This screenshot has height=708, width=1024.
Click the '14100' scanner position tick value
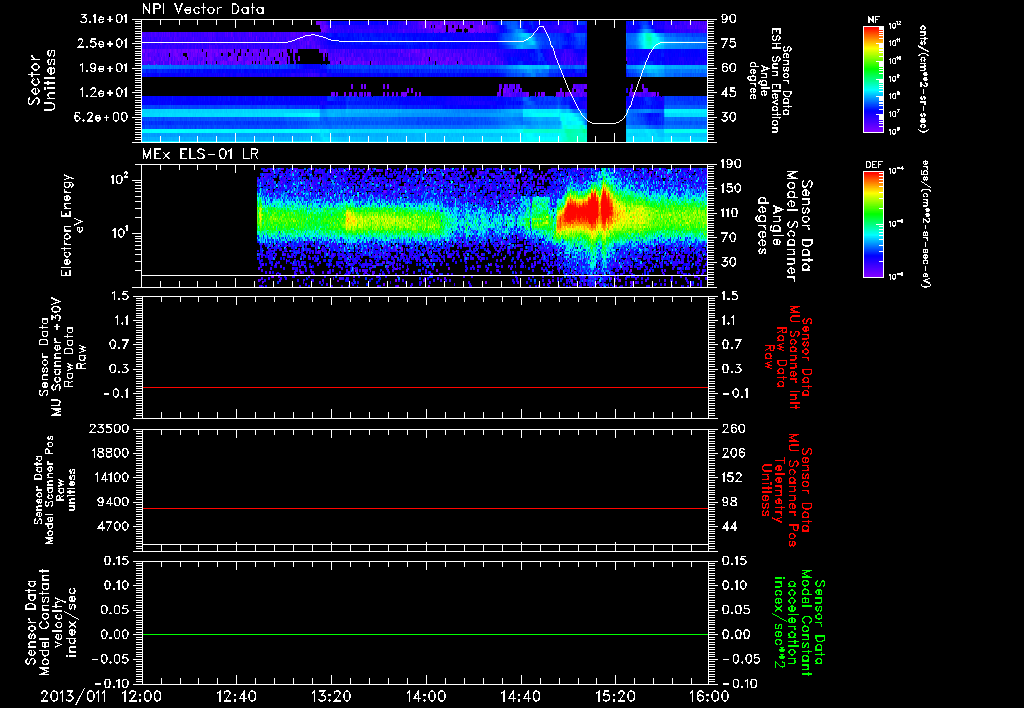pyautogui.click(x=108, y=477)
